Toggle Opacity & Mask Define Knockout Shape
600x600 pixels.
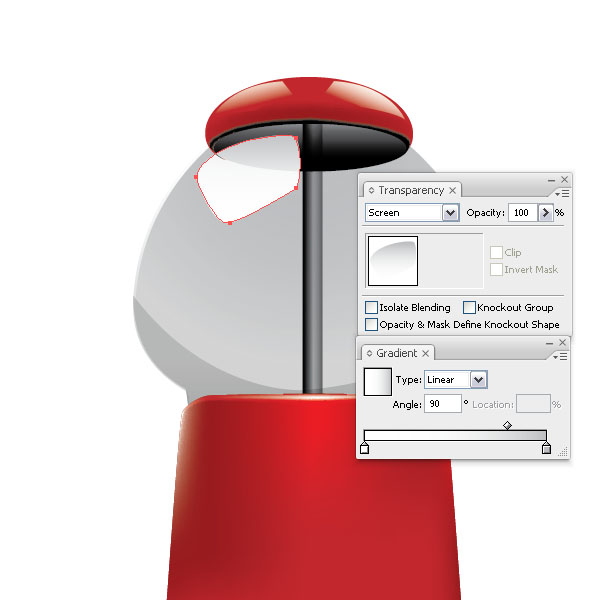coord(371,324)
